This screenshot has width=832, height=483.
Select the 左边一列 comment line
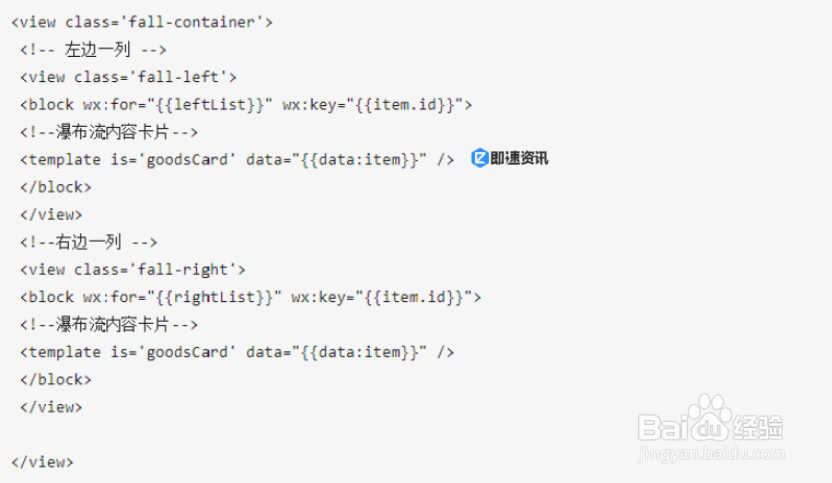point(91,49)
